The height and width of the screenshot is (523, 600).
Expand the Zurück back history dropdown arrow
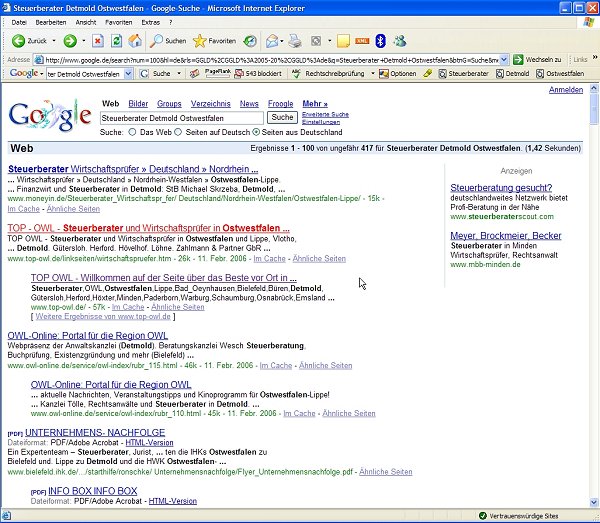tap(53, 41)
